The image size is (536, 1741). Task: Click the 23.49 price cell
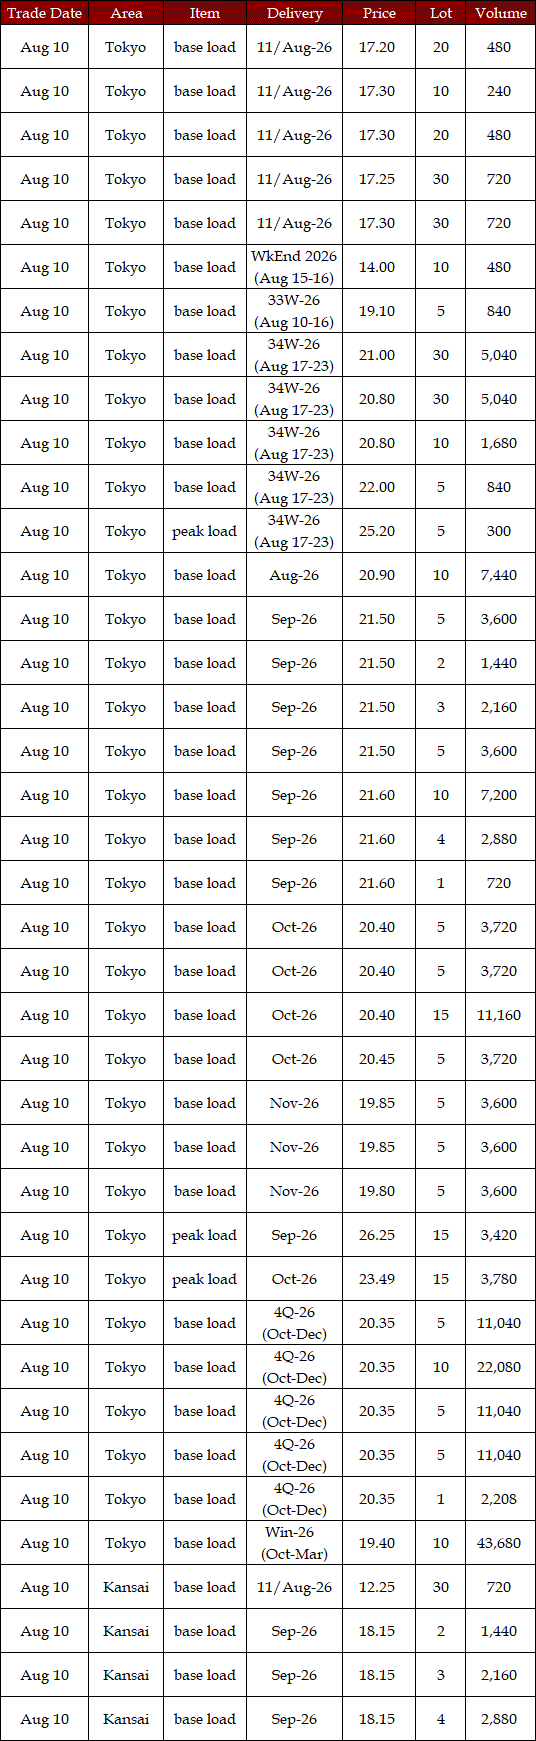(x=377, y=1279)
